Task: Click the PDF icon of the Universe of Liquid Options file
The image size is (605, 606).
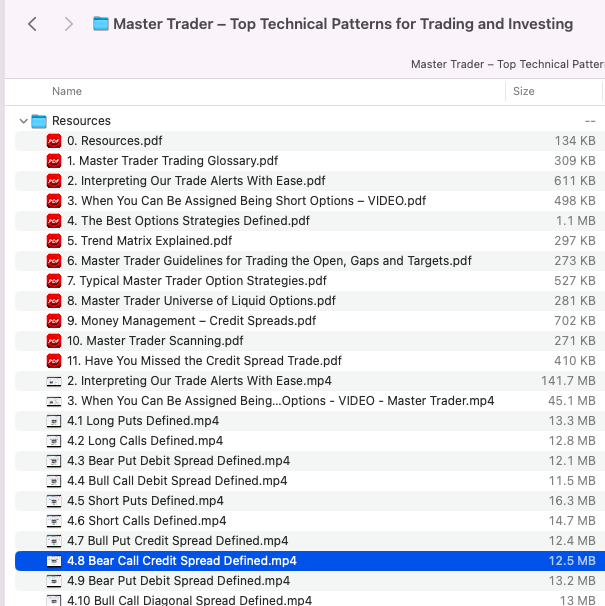Action: 54,301
